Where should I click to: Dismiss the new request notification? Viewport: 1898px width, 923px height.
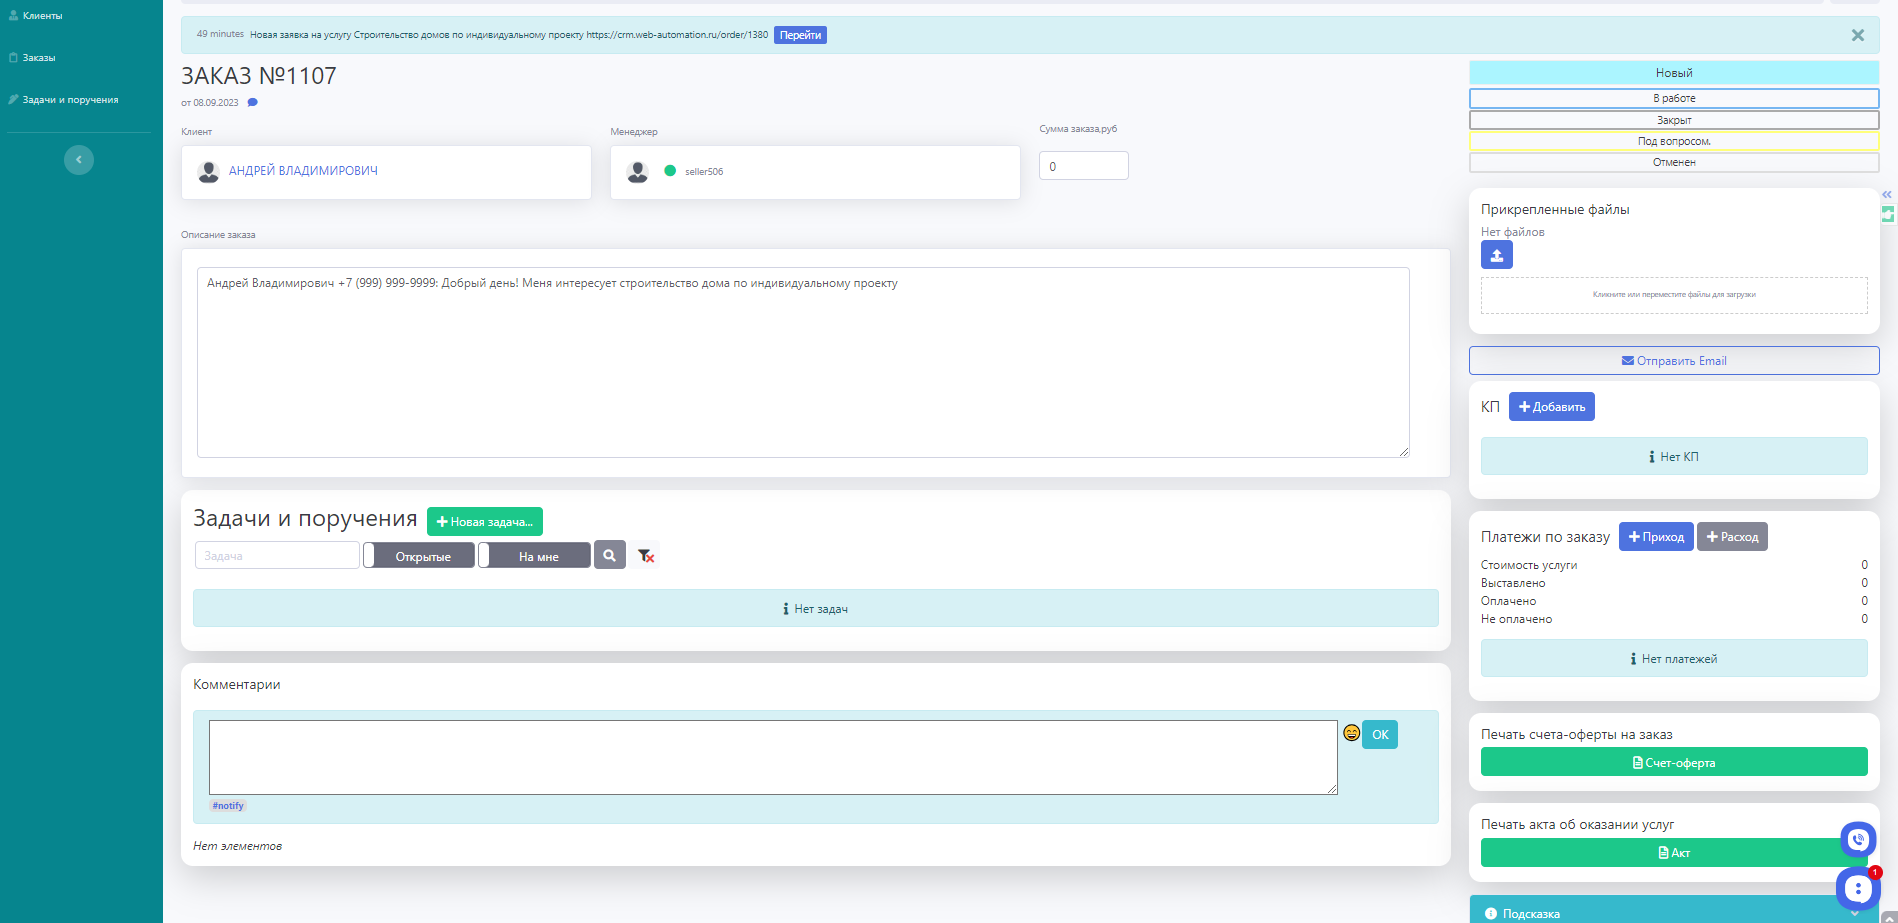(1857, 35)
